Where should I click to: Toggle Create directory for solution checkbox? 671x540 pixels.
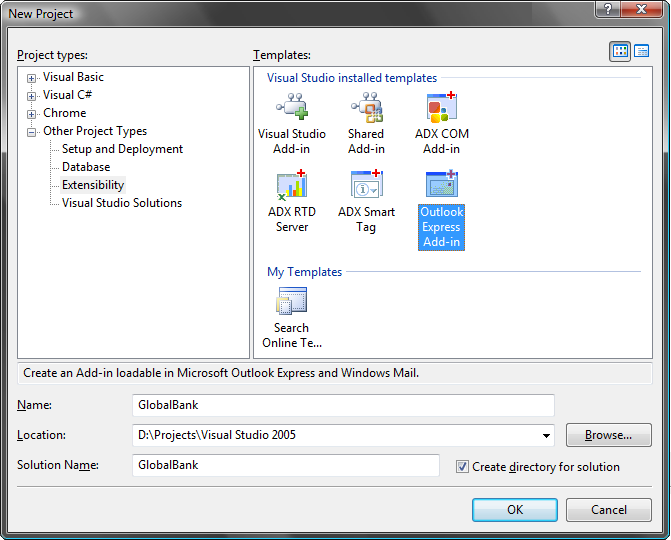[x=462, y=466]
